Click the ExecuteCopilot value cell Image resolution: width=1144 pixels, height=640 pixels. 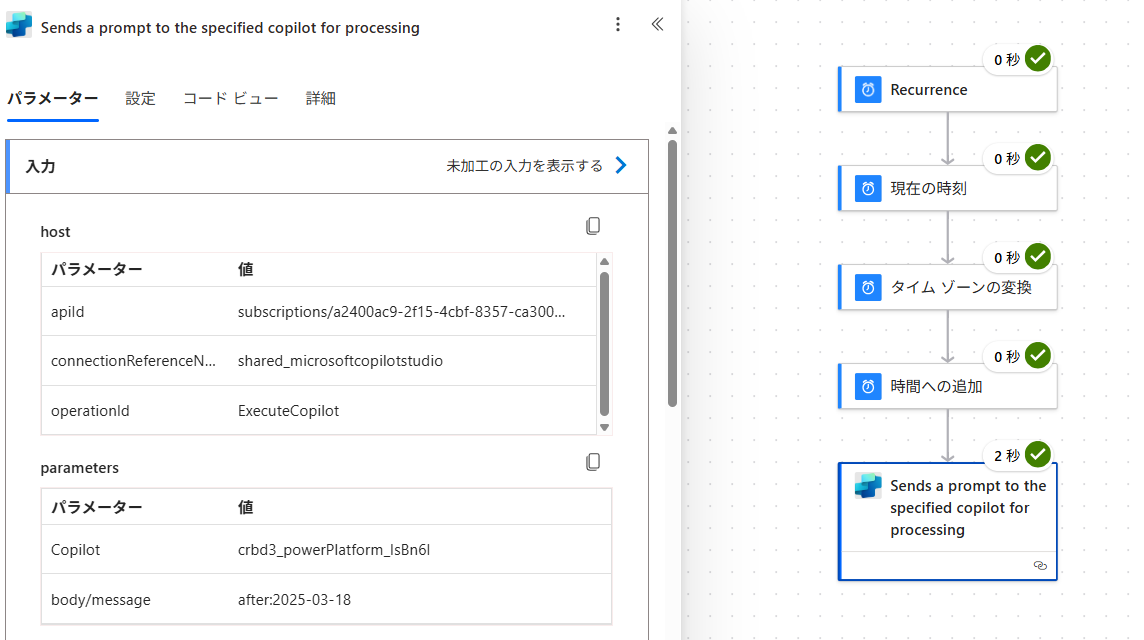(288, 411)
